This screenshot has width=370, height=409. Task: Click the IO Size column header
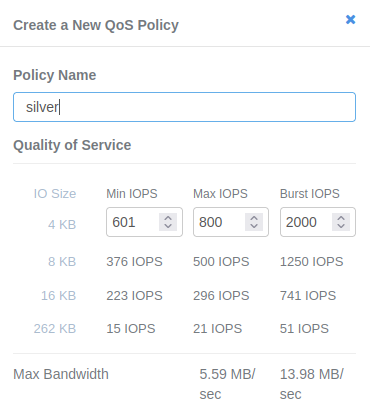pyautogui.click(x=55, y=194)
